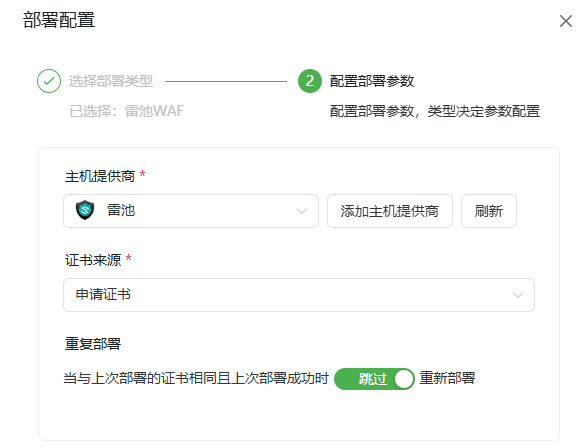Open the 申请证书 source selector
585x448 pixels.
click(x=299, y=295)
